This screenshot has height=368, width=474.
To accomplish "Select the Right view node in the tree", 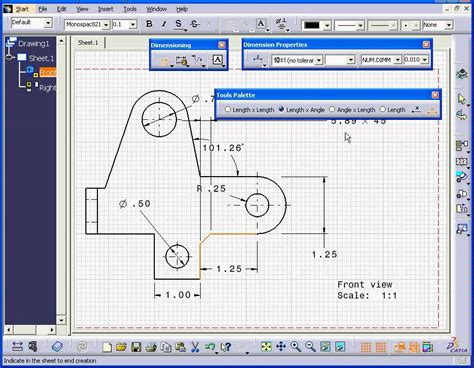I will [x=48, y=88].
